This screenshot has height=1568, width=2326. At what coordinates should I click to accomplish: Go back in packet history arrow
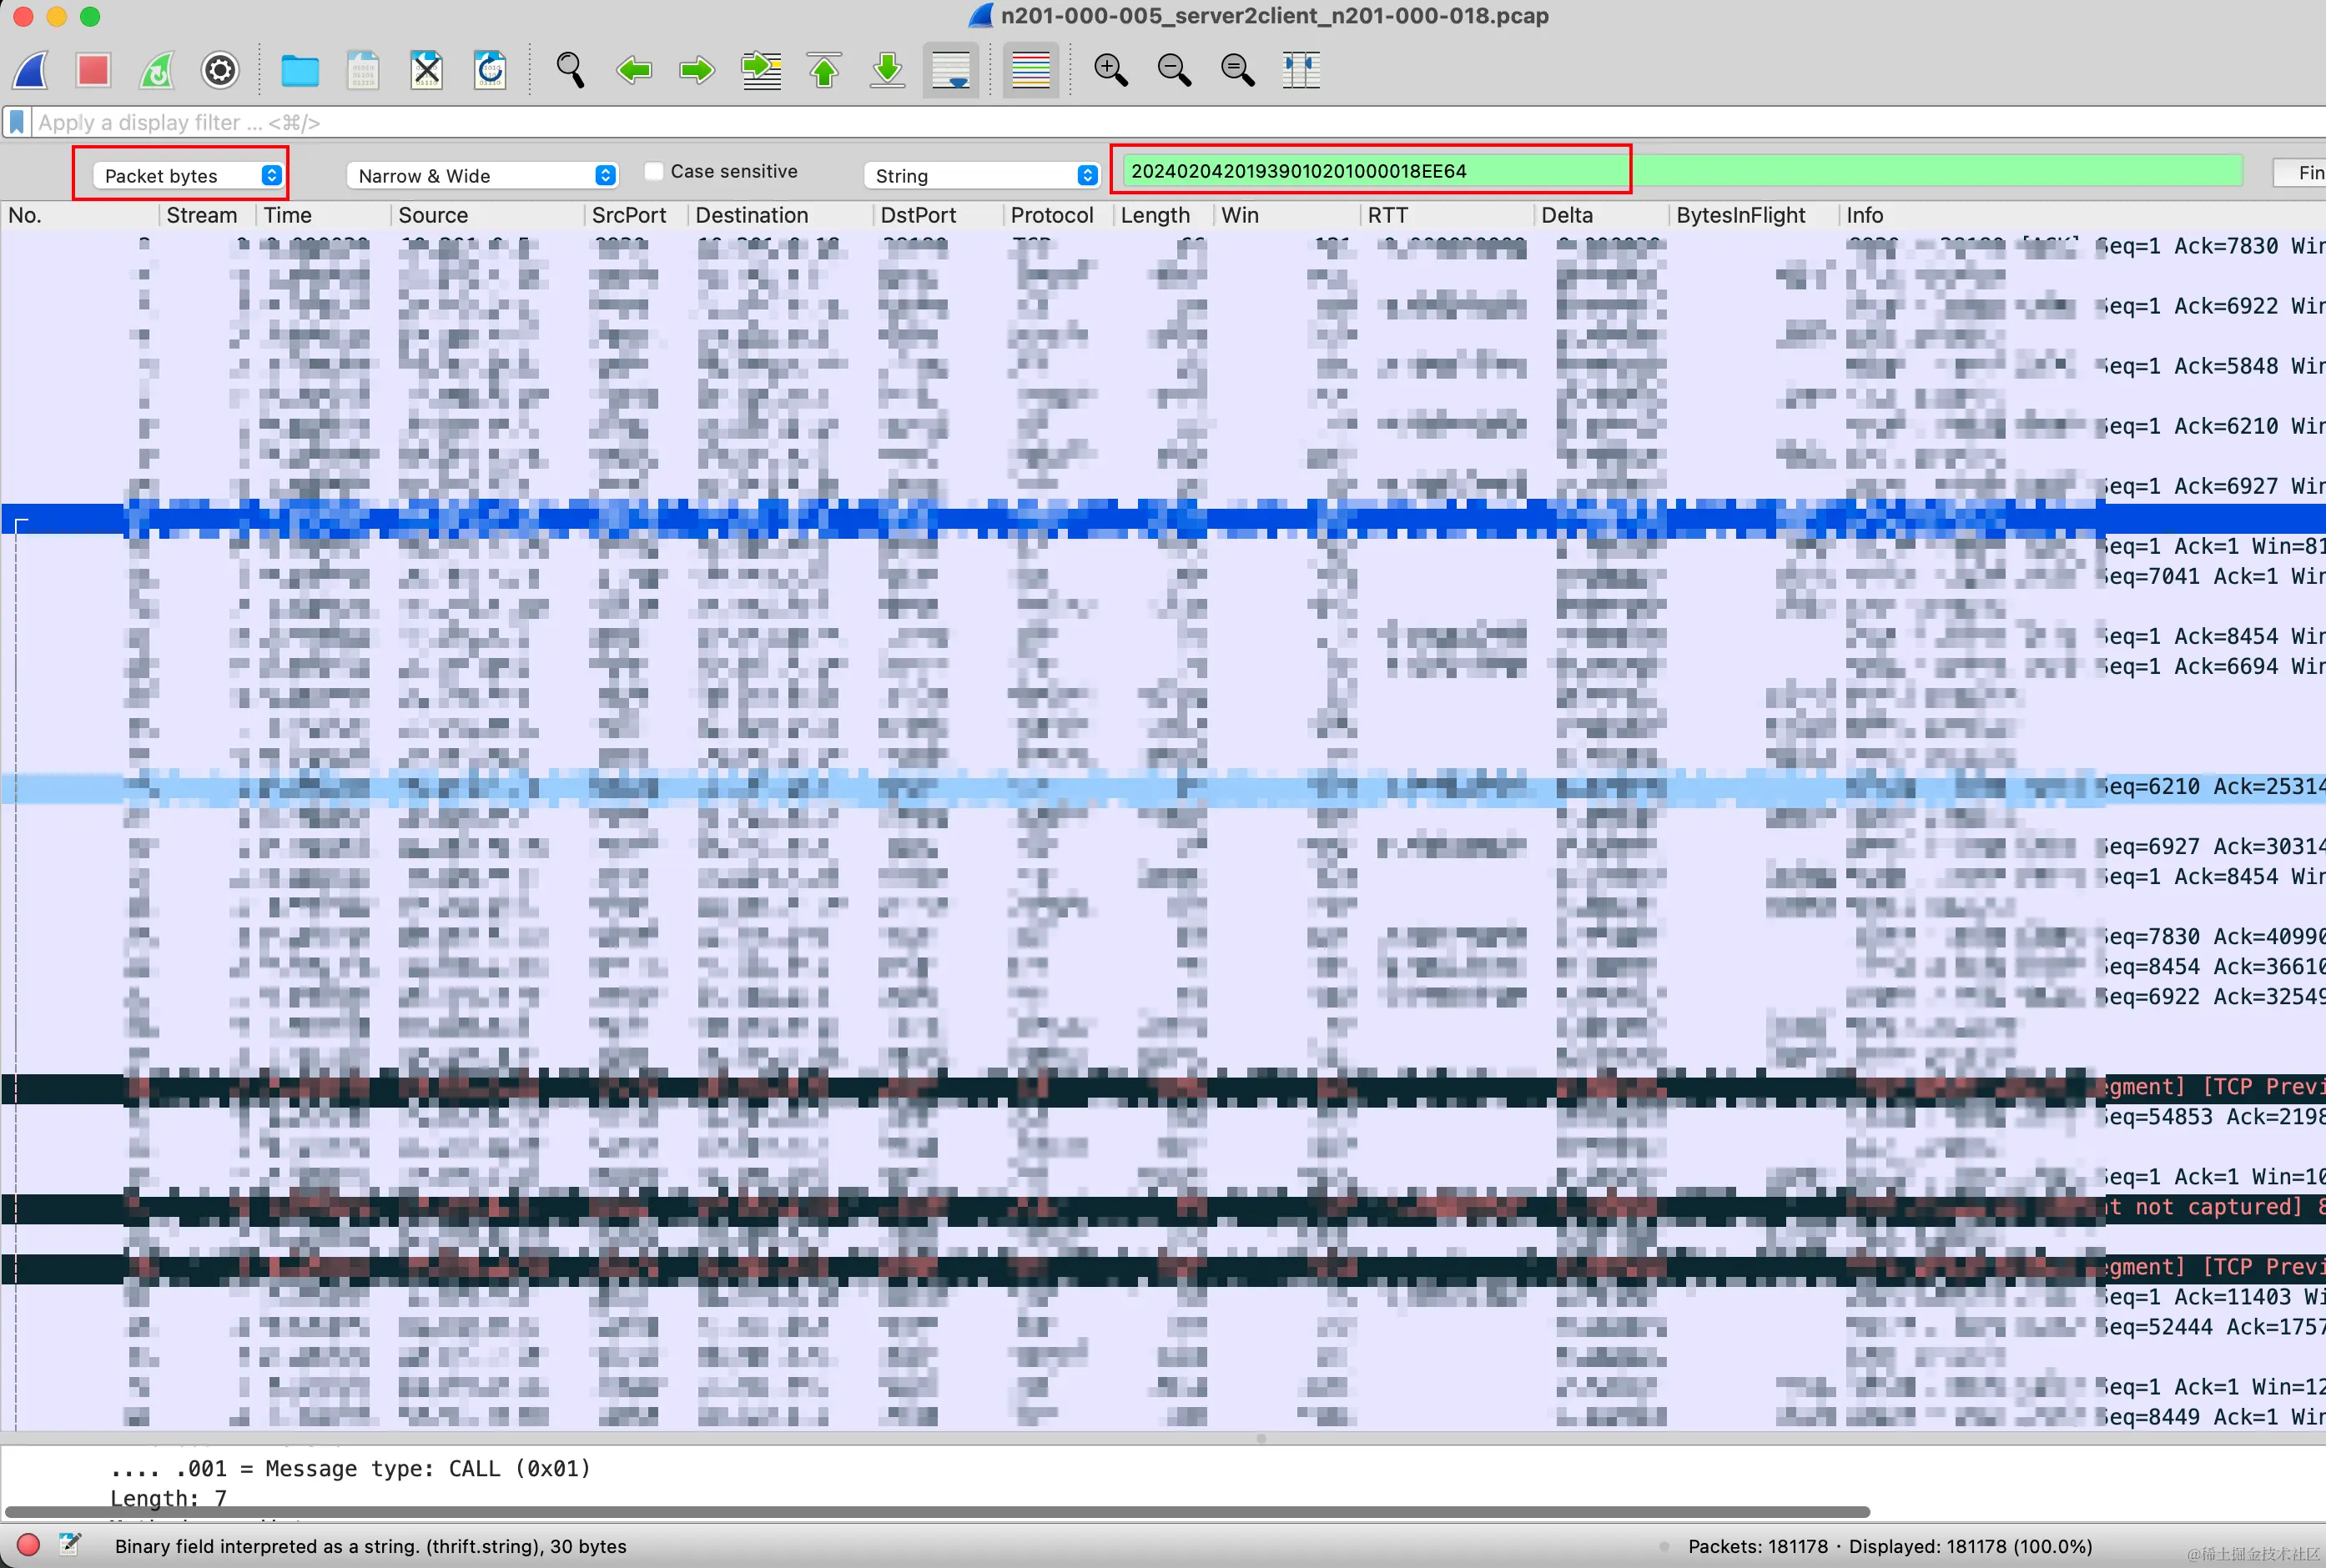point(634,70)
